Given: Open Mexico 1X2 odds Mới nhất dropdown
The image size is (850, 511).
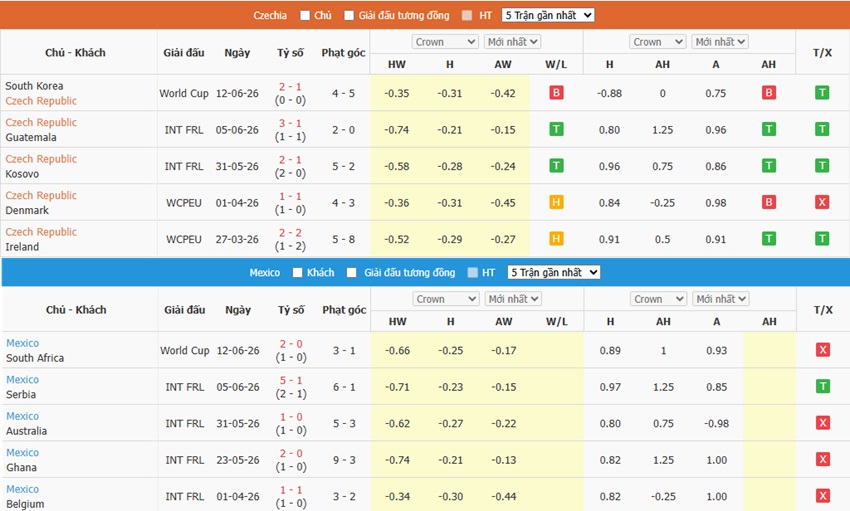Looking at the screenshot, I should point(513,299).
